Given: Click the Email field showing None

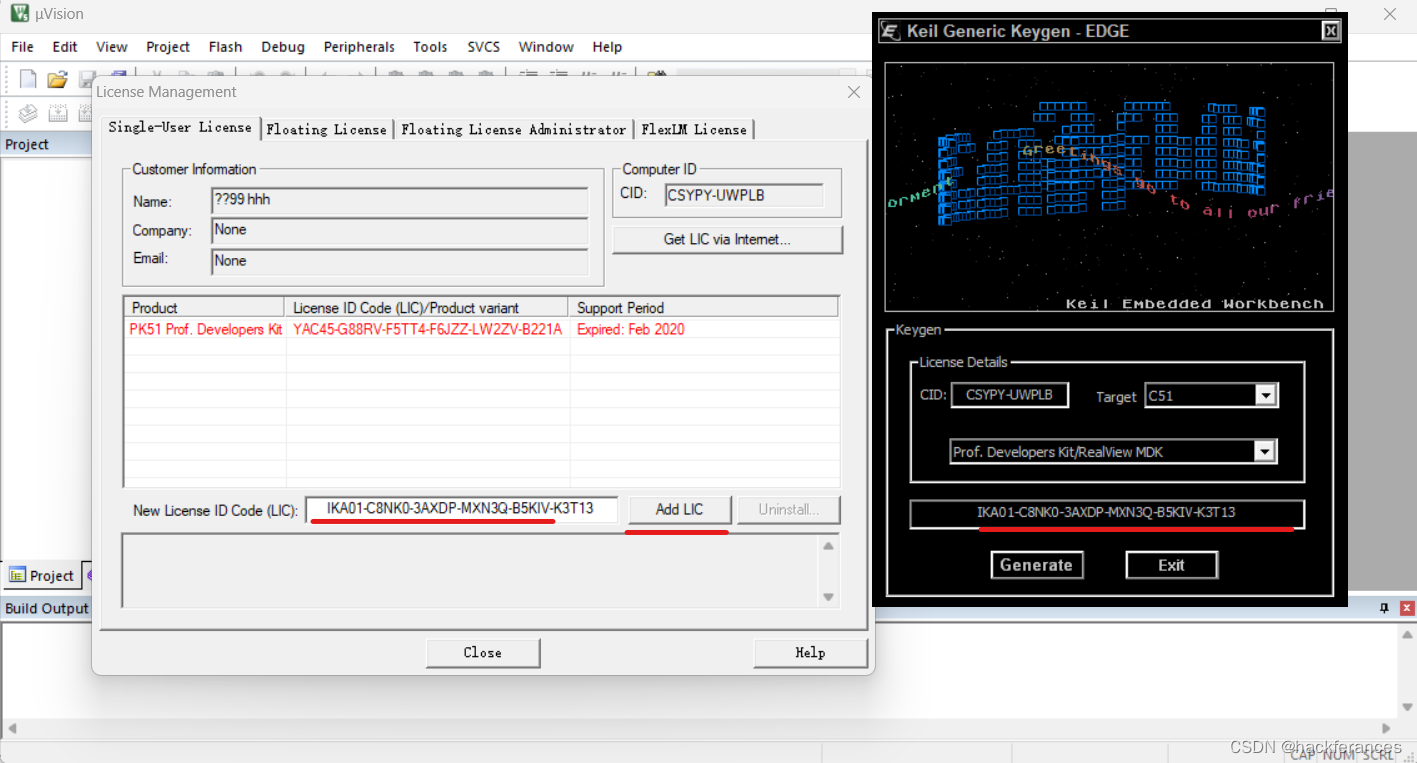Looking at the screenshot, I should point(400,261).
